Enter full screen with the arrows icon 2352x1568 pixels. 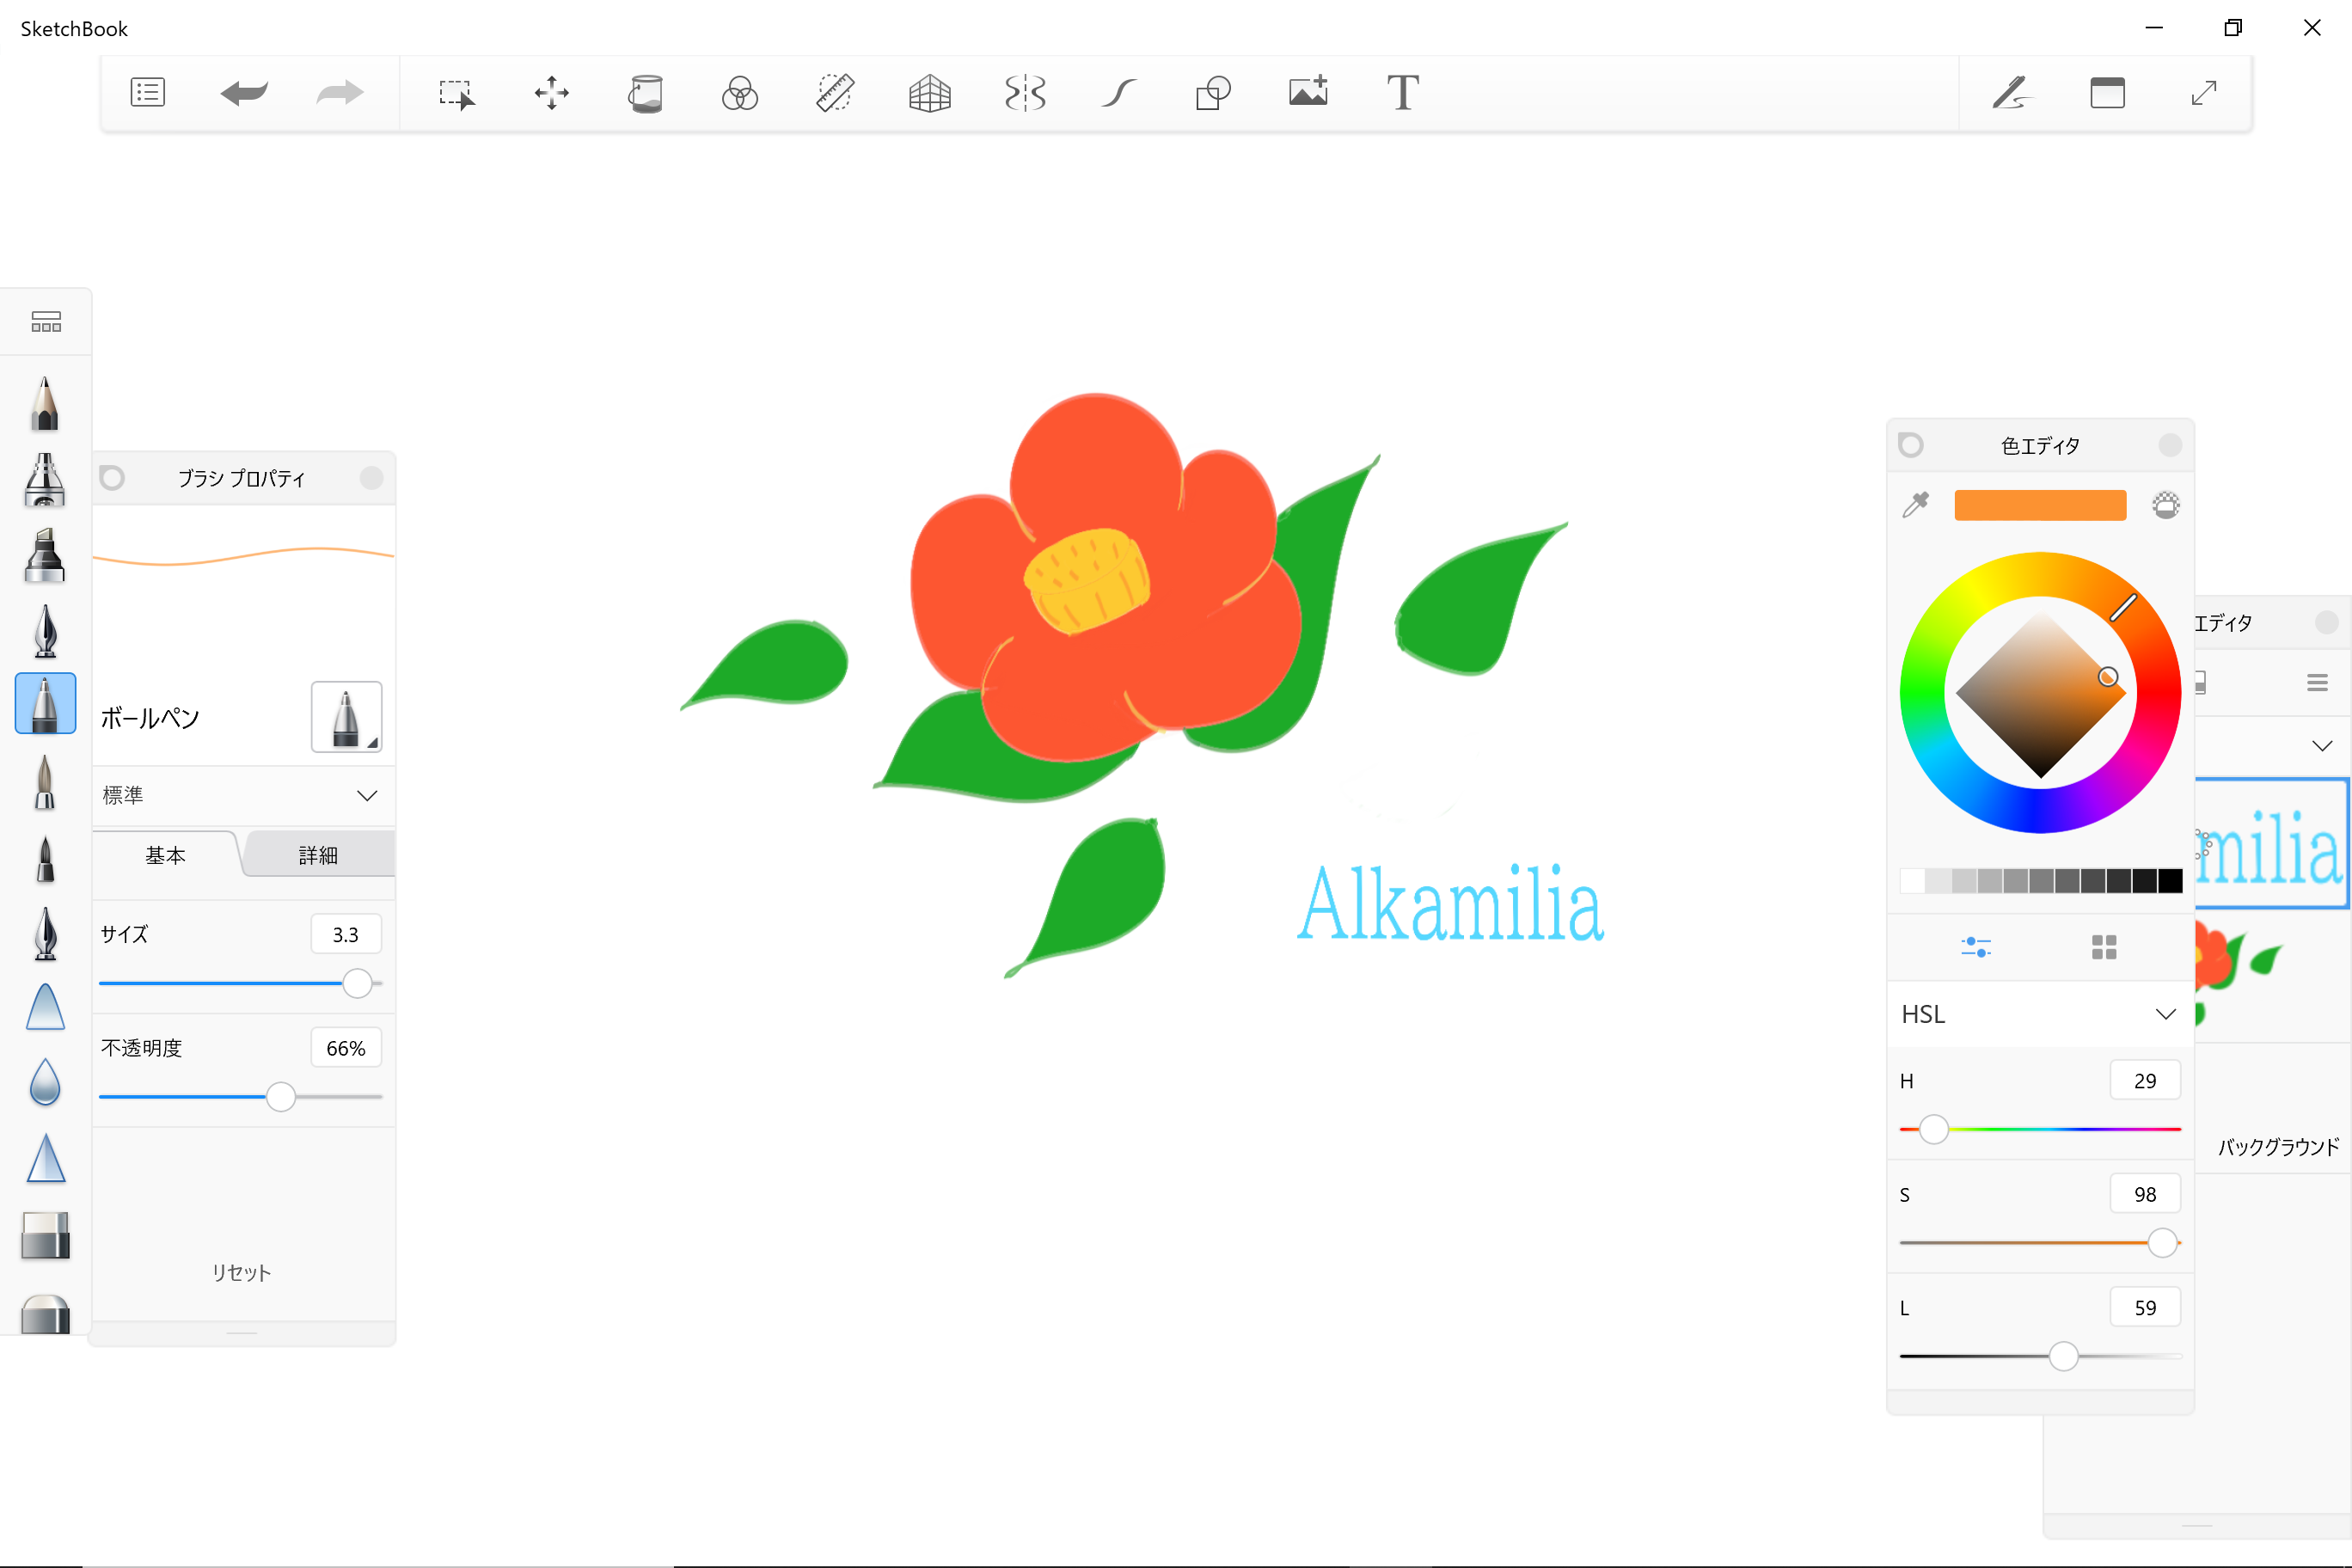point(2204,93)
